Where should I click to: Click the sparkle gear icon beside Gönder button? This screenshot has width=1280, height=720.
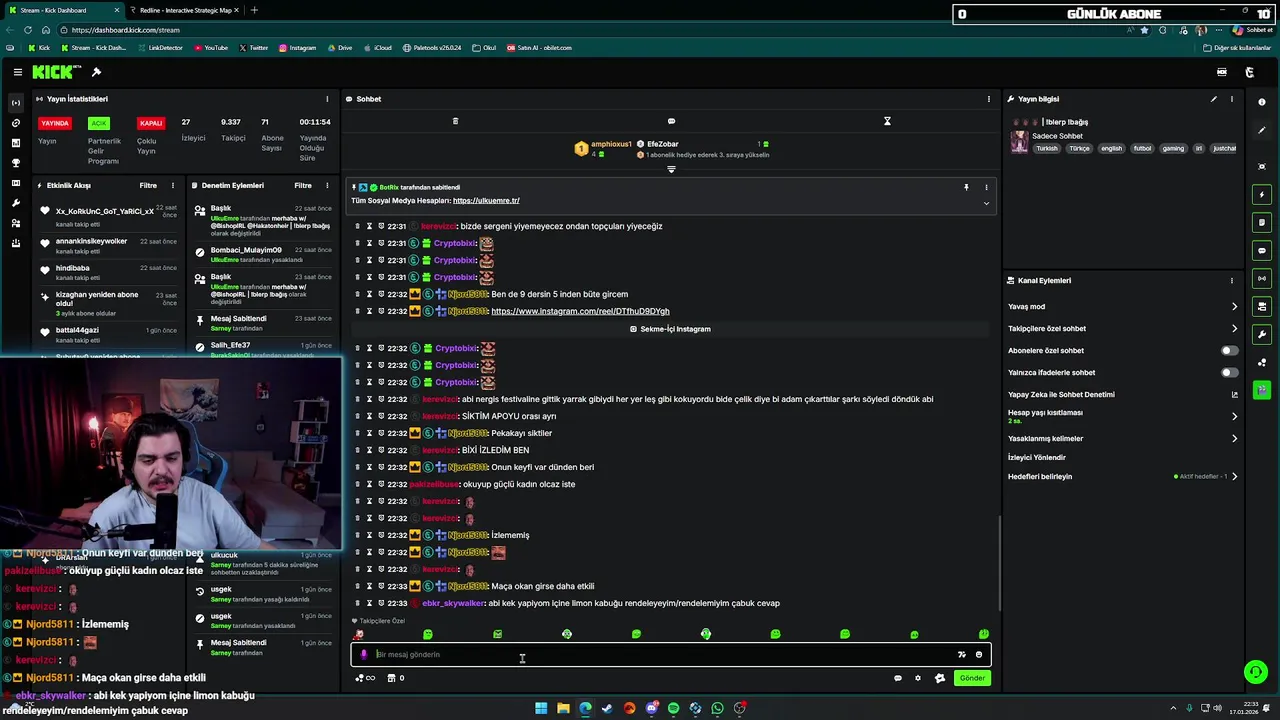tap(940, 678)
